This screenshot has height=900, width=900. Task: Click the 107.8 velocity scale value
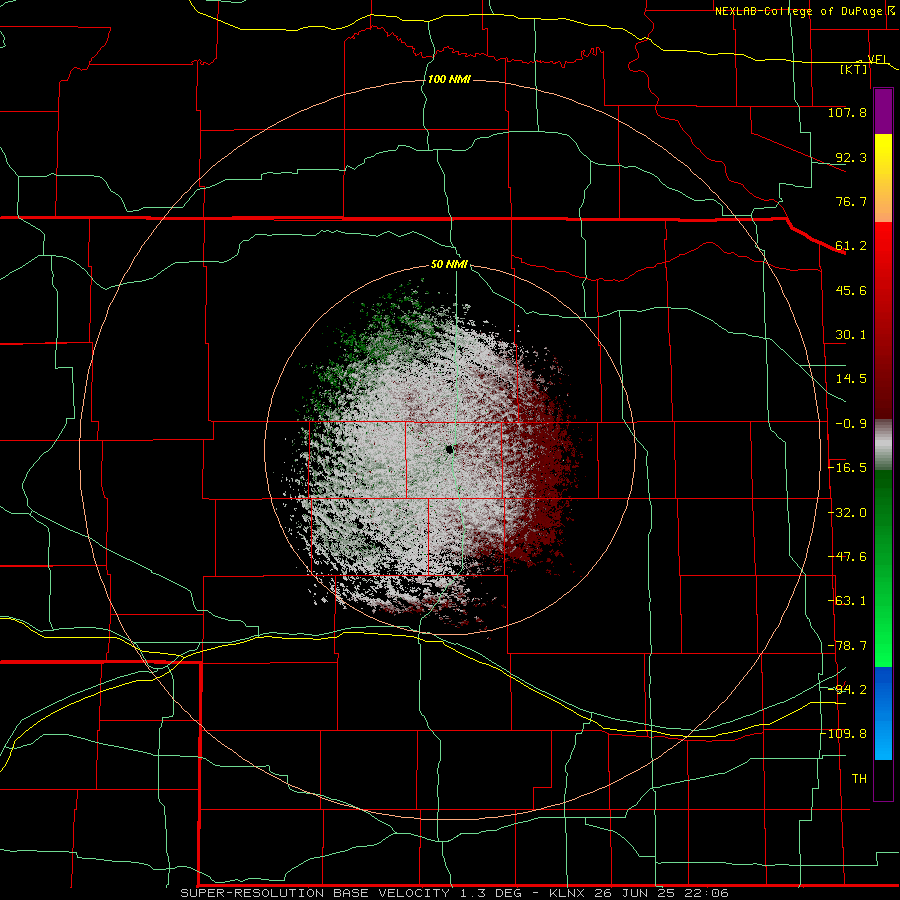847,112
